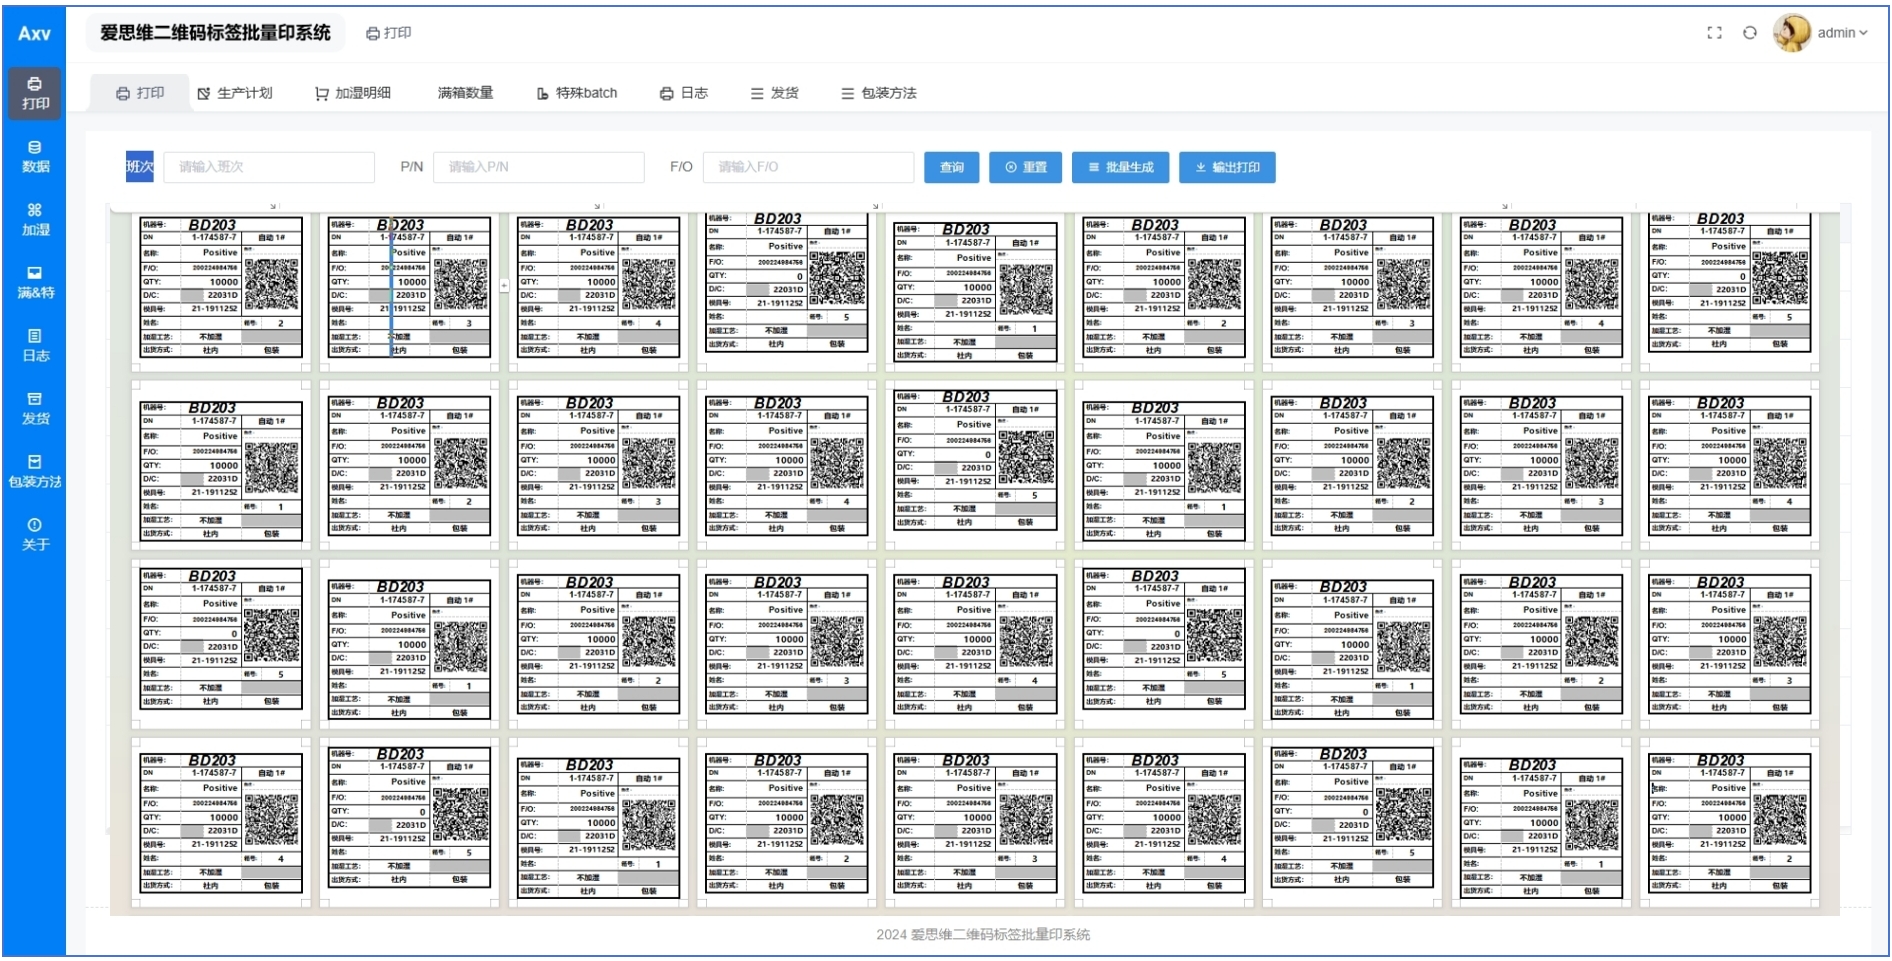1892x961 pixels.
Task: Select 满&特 in the left sidebar
Action: tap(35, 282)
